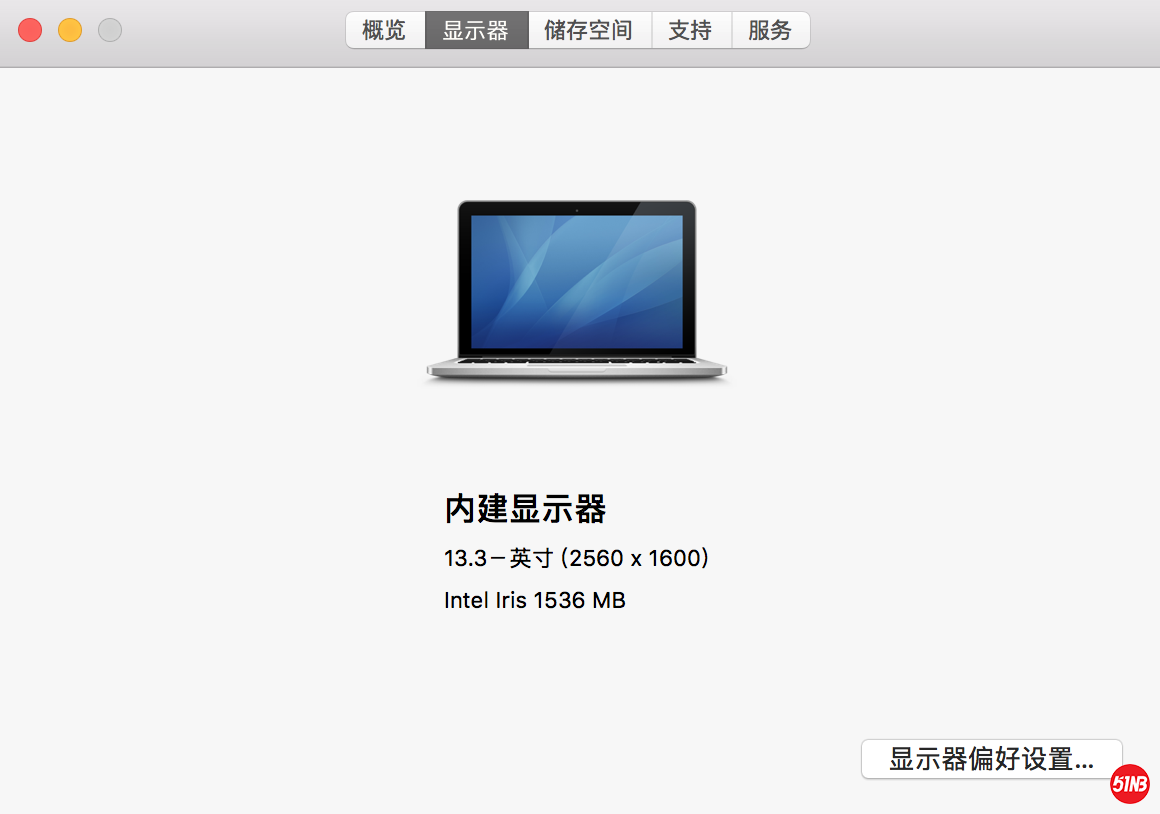Open the 服务 tab
1160x814 pixels.
tap(770, 30)
